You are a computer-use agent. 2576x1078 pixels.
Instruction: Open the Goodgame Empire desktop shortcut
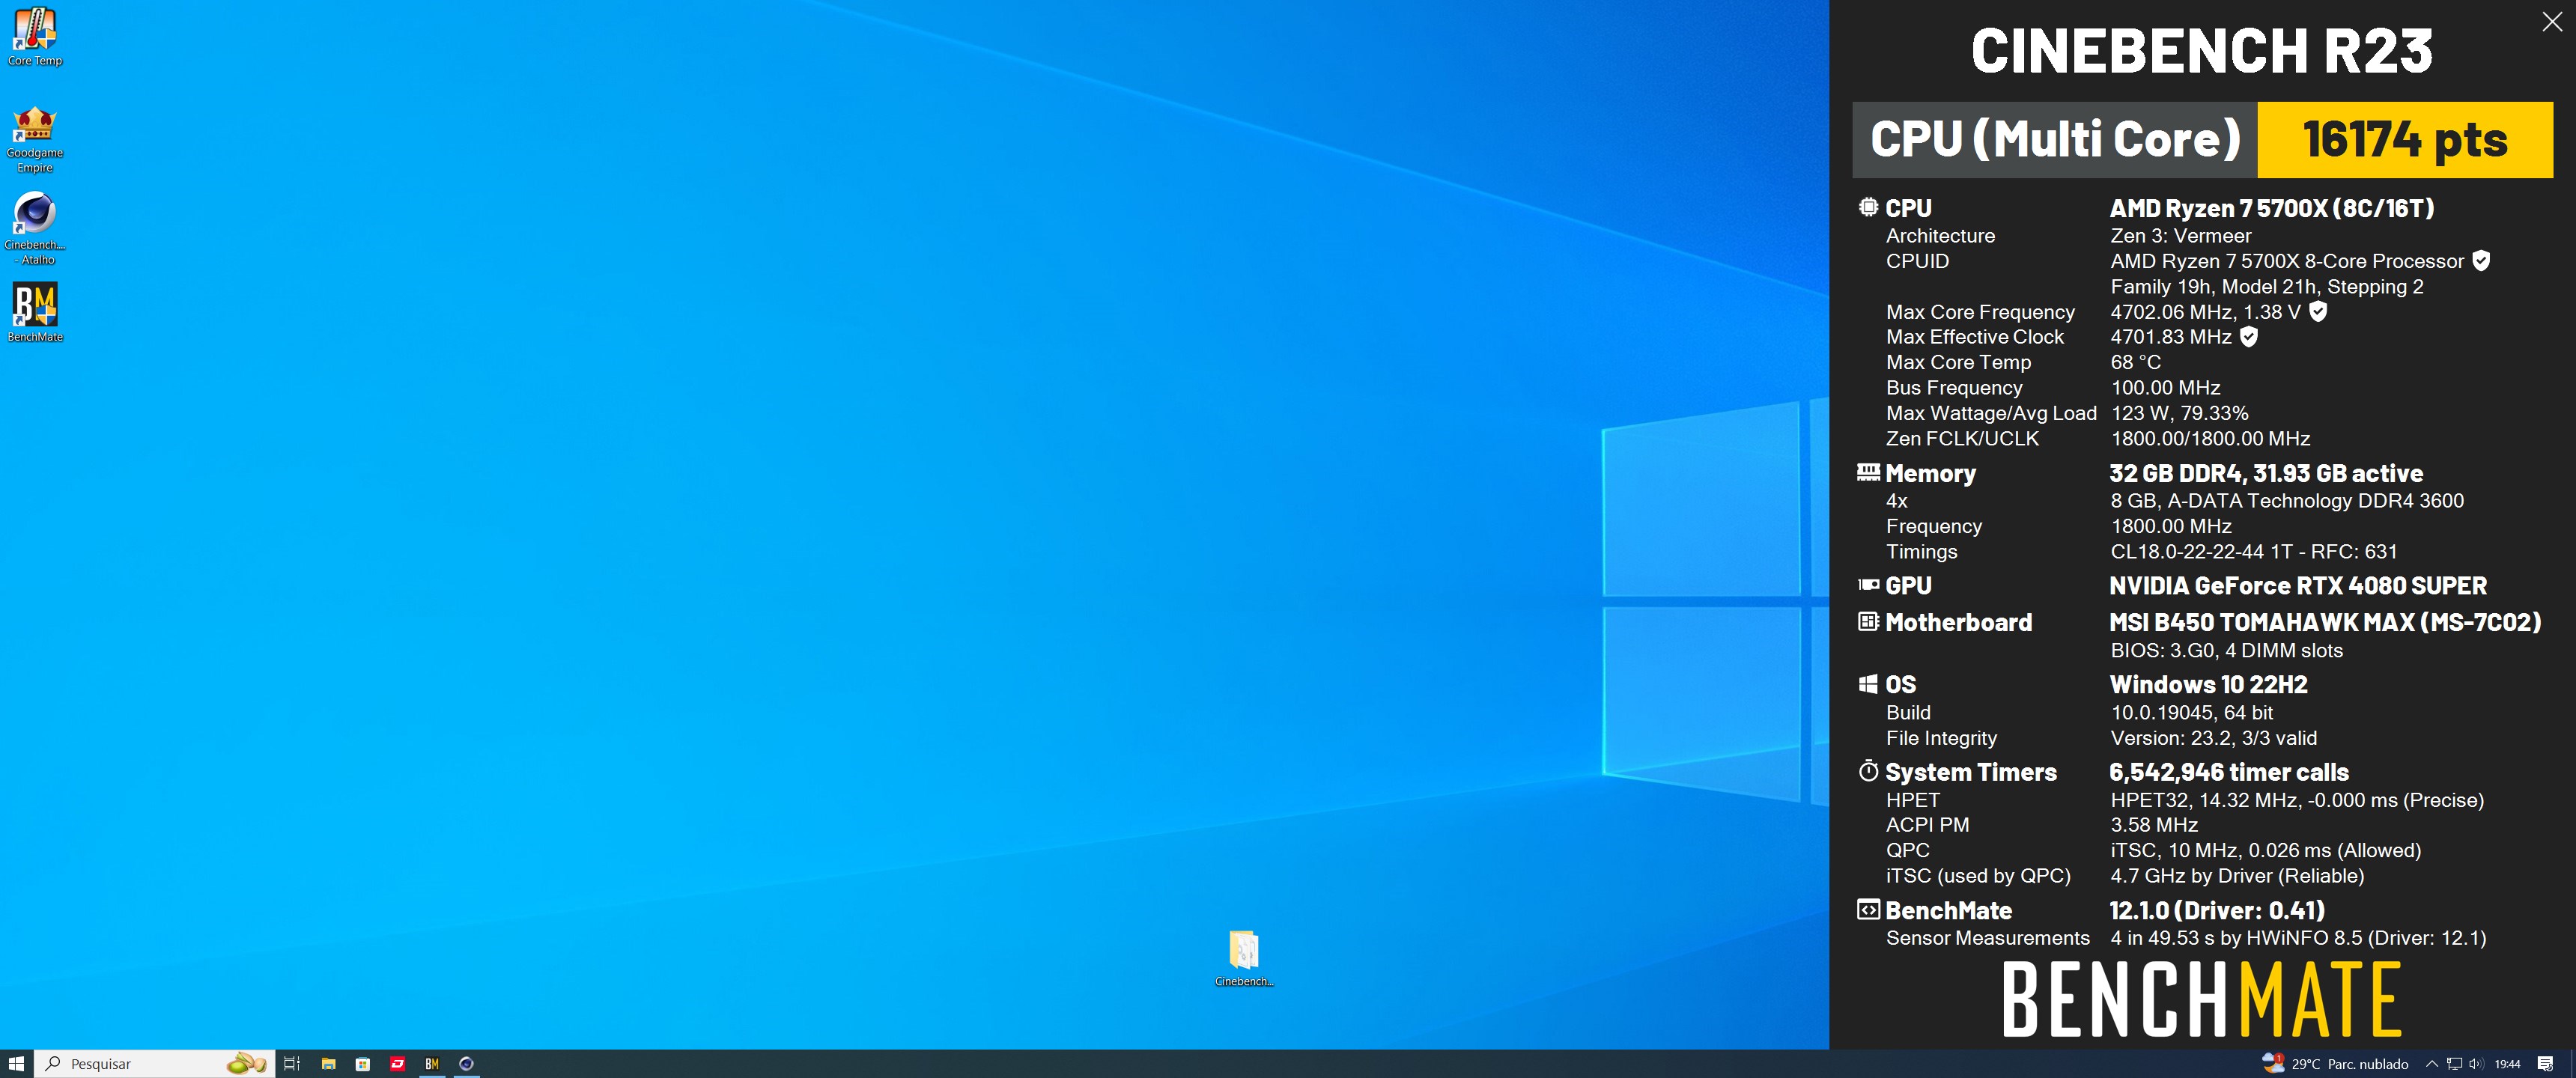coord(35,139)
